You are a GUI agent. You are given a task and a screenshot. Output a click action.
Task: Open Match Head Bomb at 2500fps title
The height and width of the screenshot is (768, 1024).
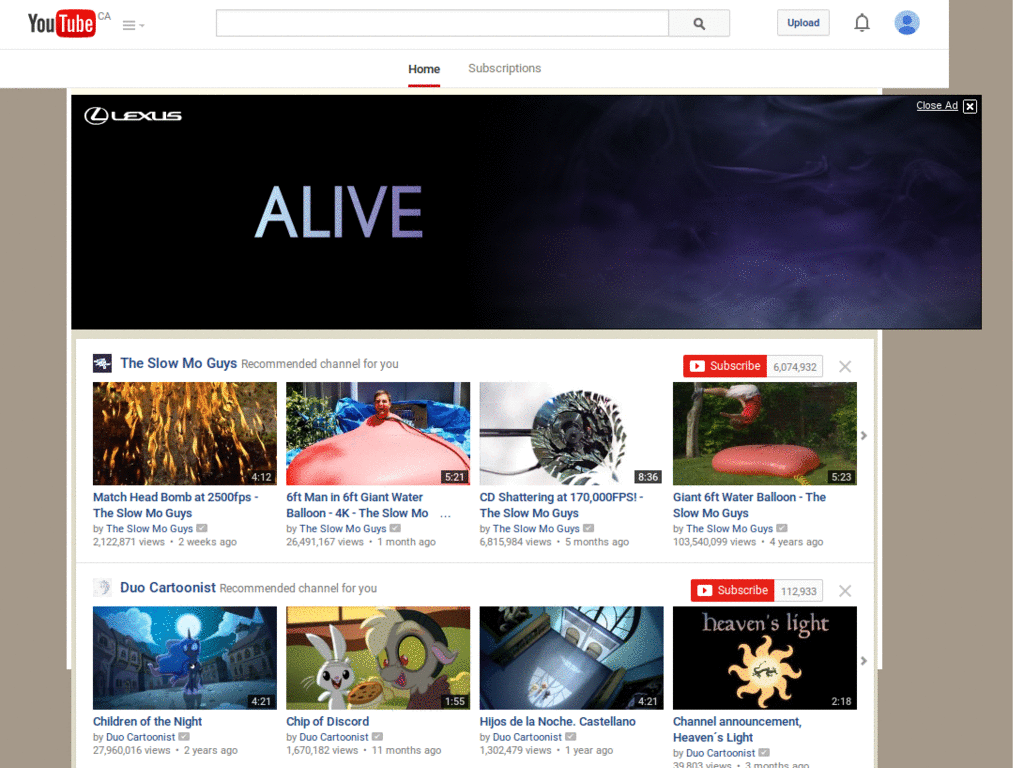coord(176,505)
